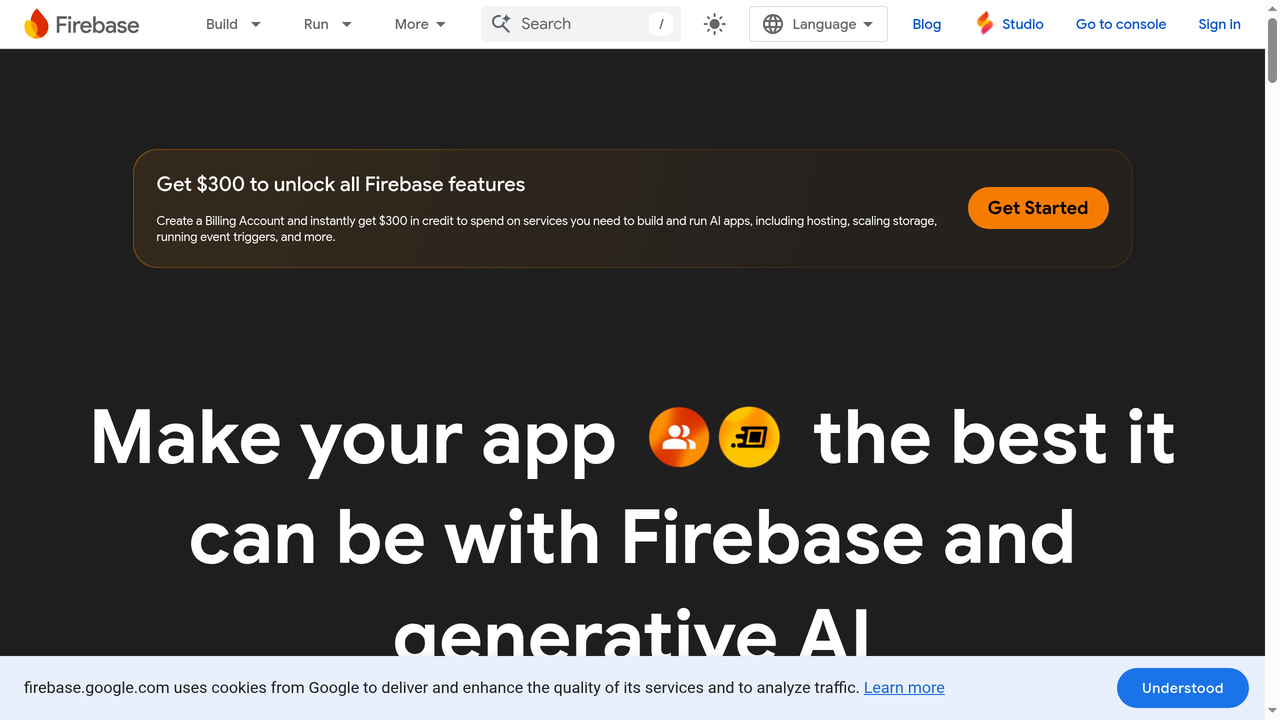Click the Sign in link
The width and height of the screenshot is (1280, 720).
(x=1218, y=23)
